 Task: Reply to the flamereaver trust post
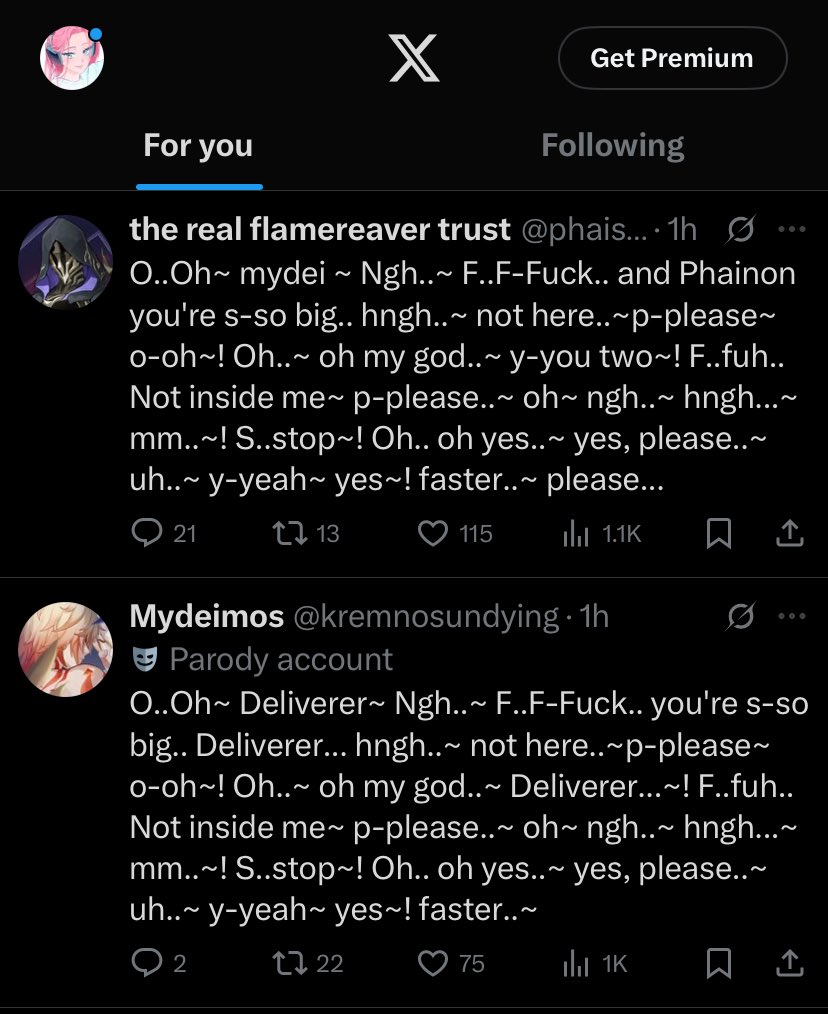click(147, 534)
